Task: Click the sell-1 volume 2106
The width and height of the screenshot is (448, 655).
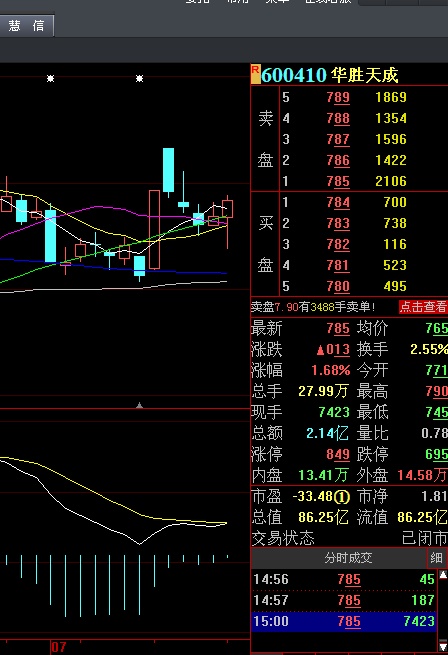Action: pyautogui.click(x=391, y=181)
